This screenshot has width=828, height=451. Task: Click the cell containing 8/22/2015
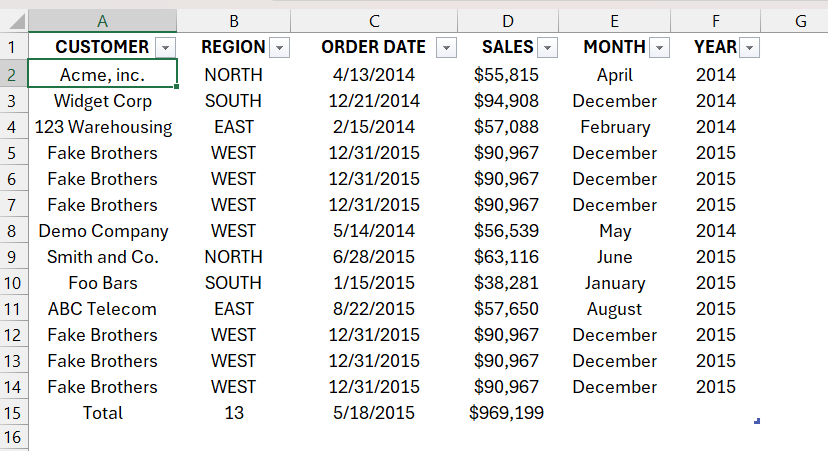tap(374, 309)
